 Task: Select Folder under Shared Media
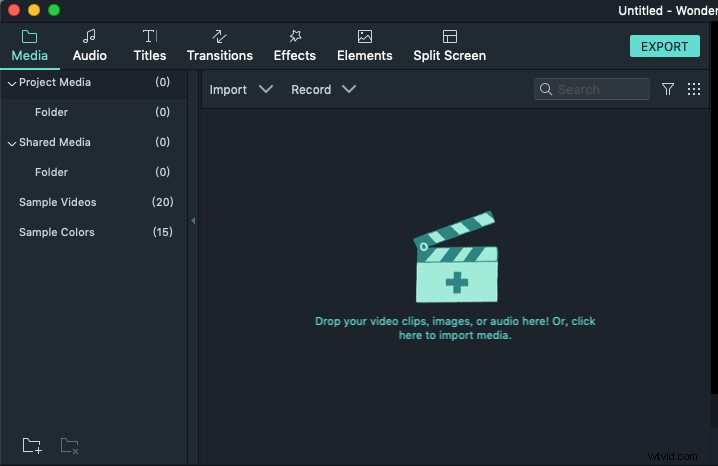point(93,172)
